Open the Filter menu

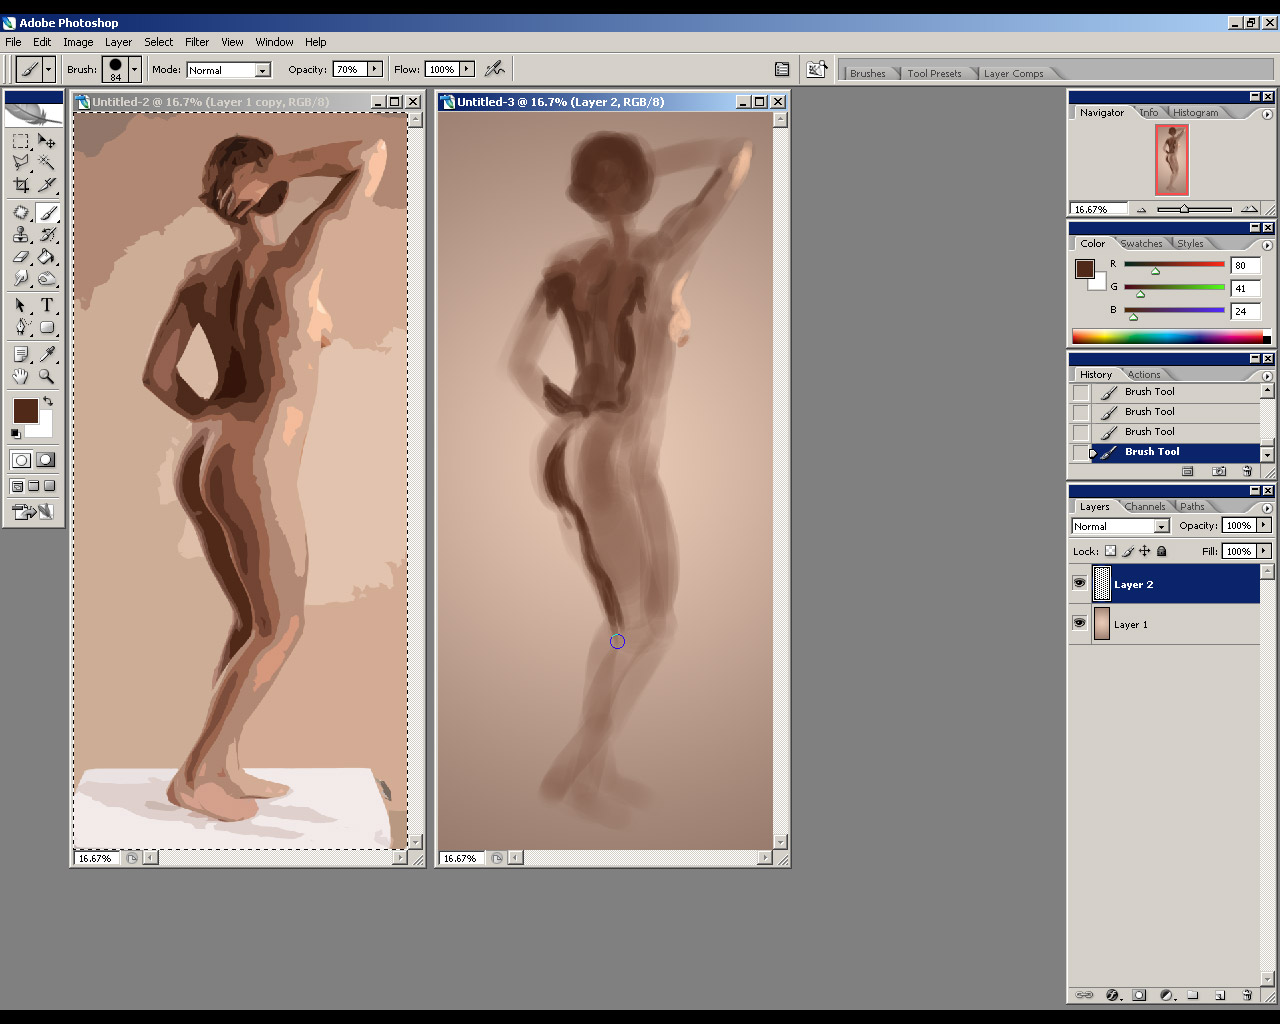pos(197,42)
